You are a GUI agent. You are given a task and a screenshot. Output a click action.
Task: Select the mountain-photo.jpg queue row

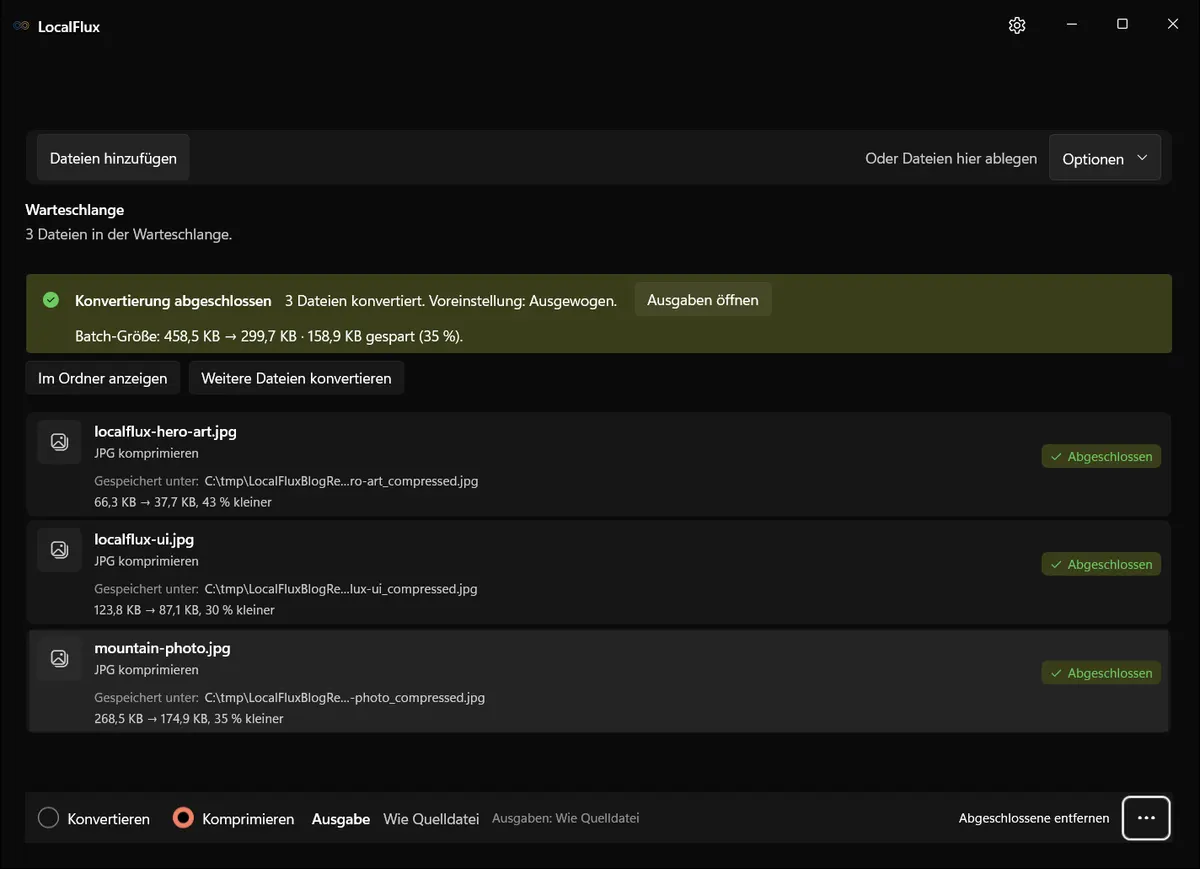click(x=599, y=681)
